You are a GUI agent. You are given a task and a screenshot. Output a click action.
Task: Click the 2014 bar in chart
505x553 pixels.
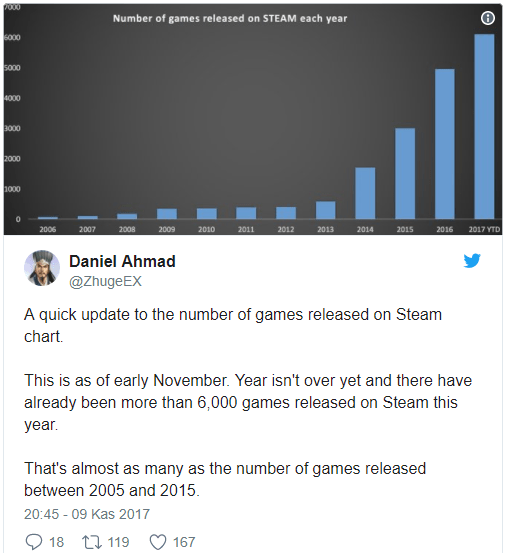pos(365,193)
